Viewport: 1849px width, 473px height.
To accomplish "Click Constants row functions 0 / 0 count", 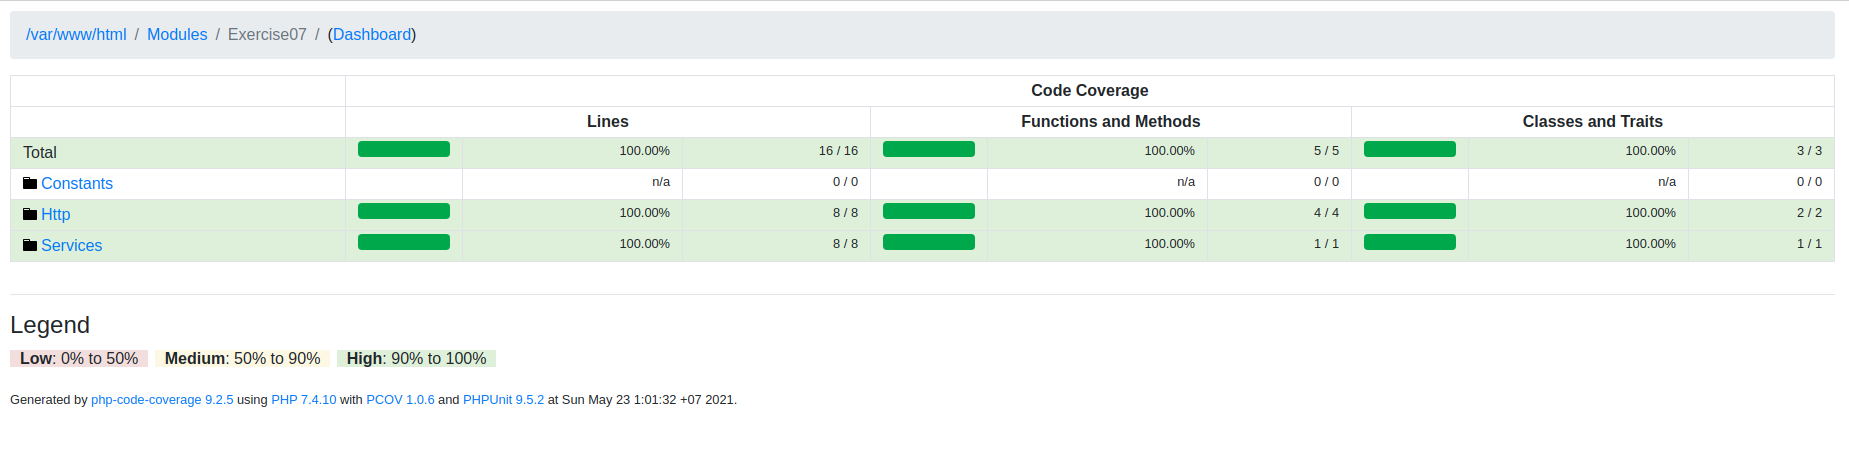I will click(x=1326, y=182).
